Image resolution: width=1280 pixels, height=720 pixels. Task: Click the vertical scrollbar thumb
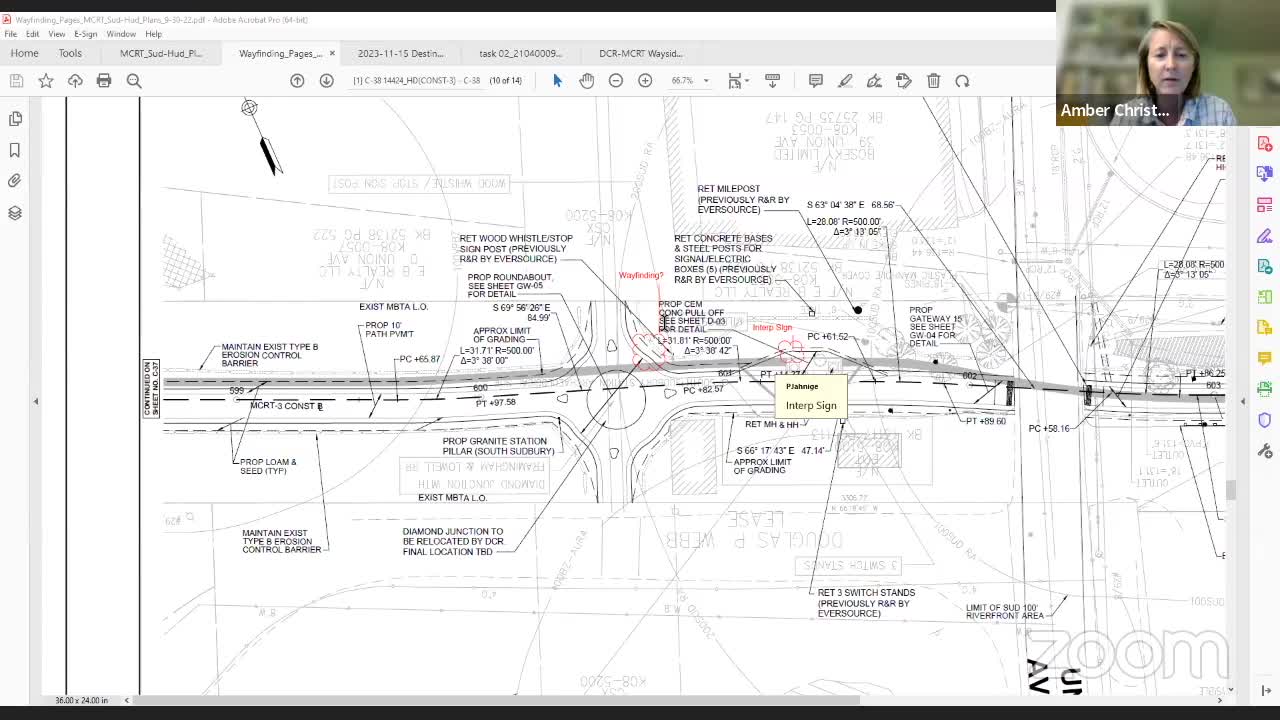tap(1230, 490)
